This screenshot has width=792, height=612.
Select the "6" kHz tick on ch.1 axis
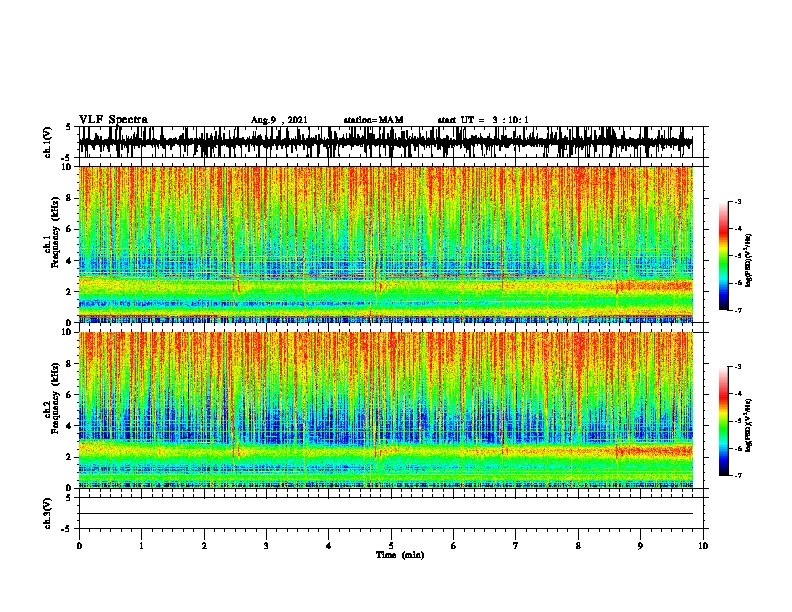tap(69, 229)
